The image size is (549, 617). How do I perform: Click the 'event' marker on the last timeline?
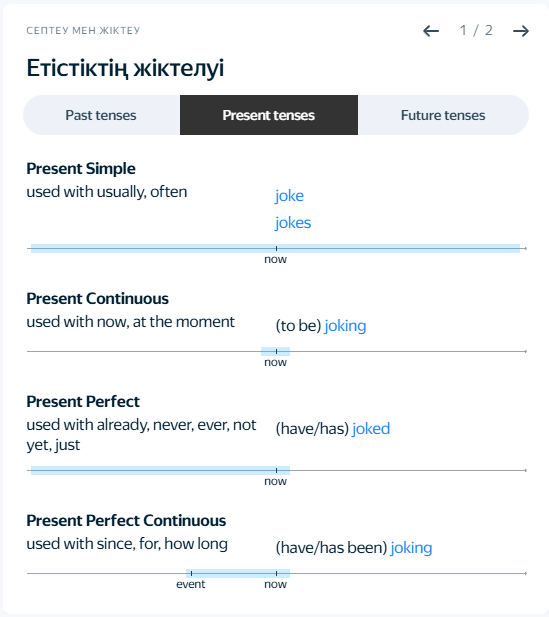[x=191, y=584]
